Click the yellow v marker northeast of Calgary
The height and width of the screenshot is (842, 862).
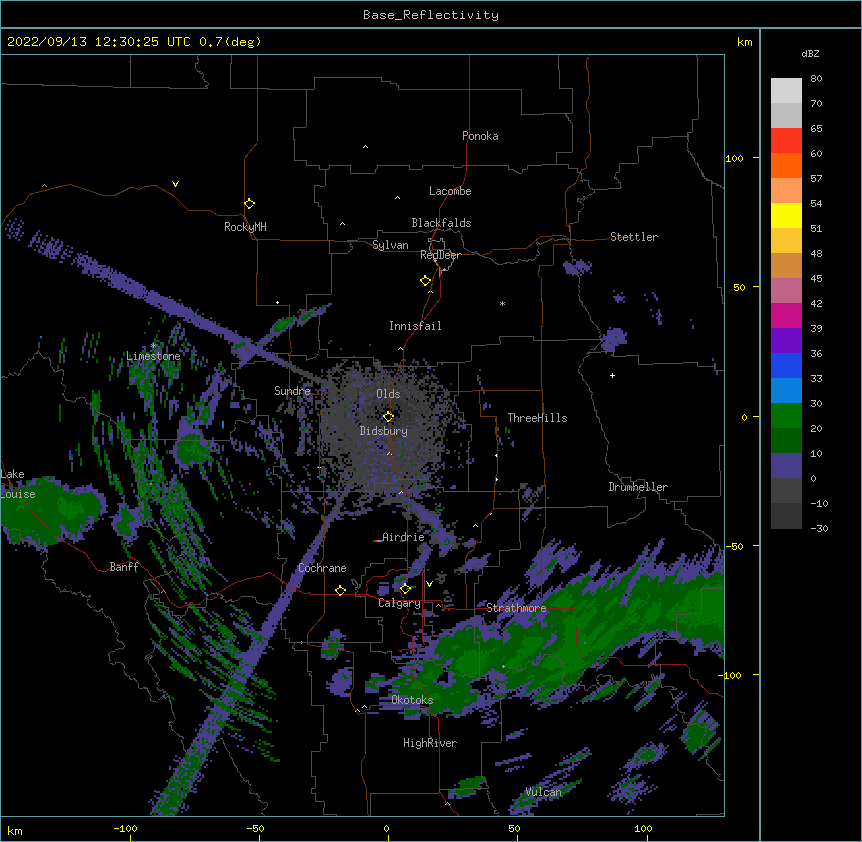coord(429,583)
